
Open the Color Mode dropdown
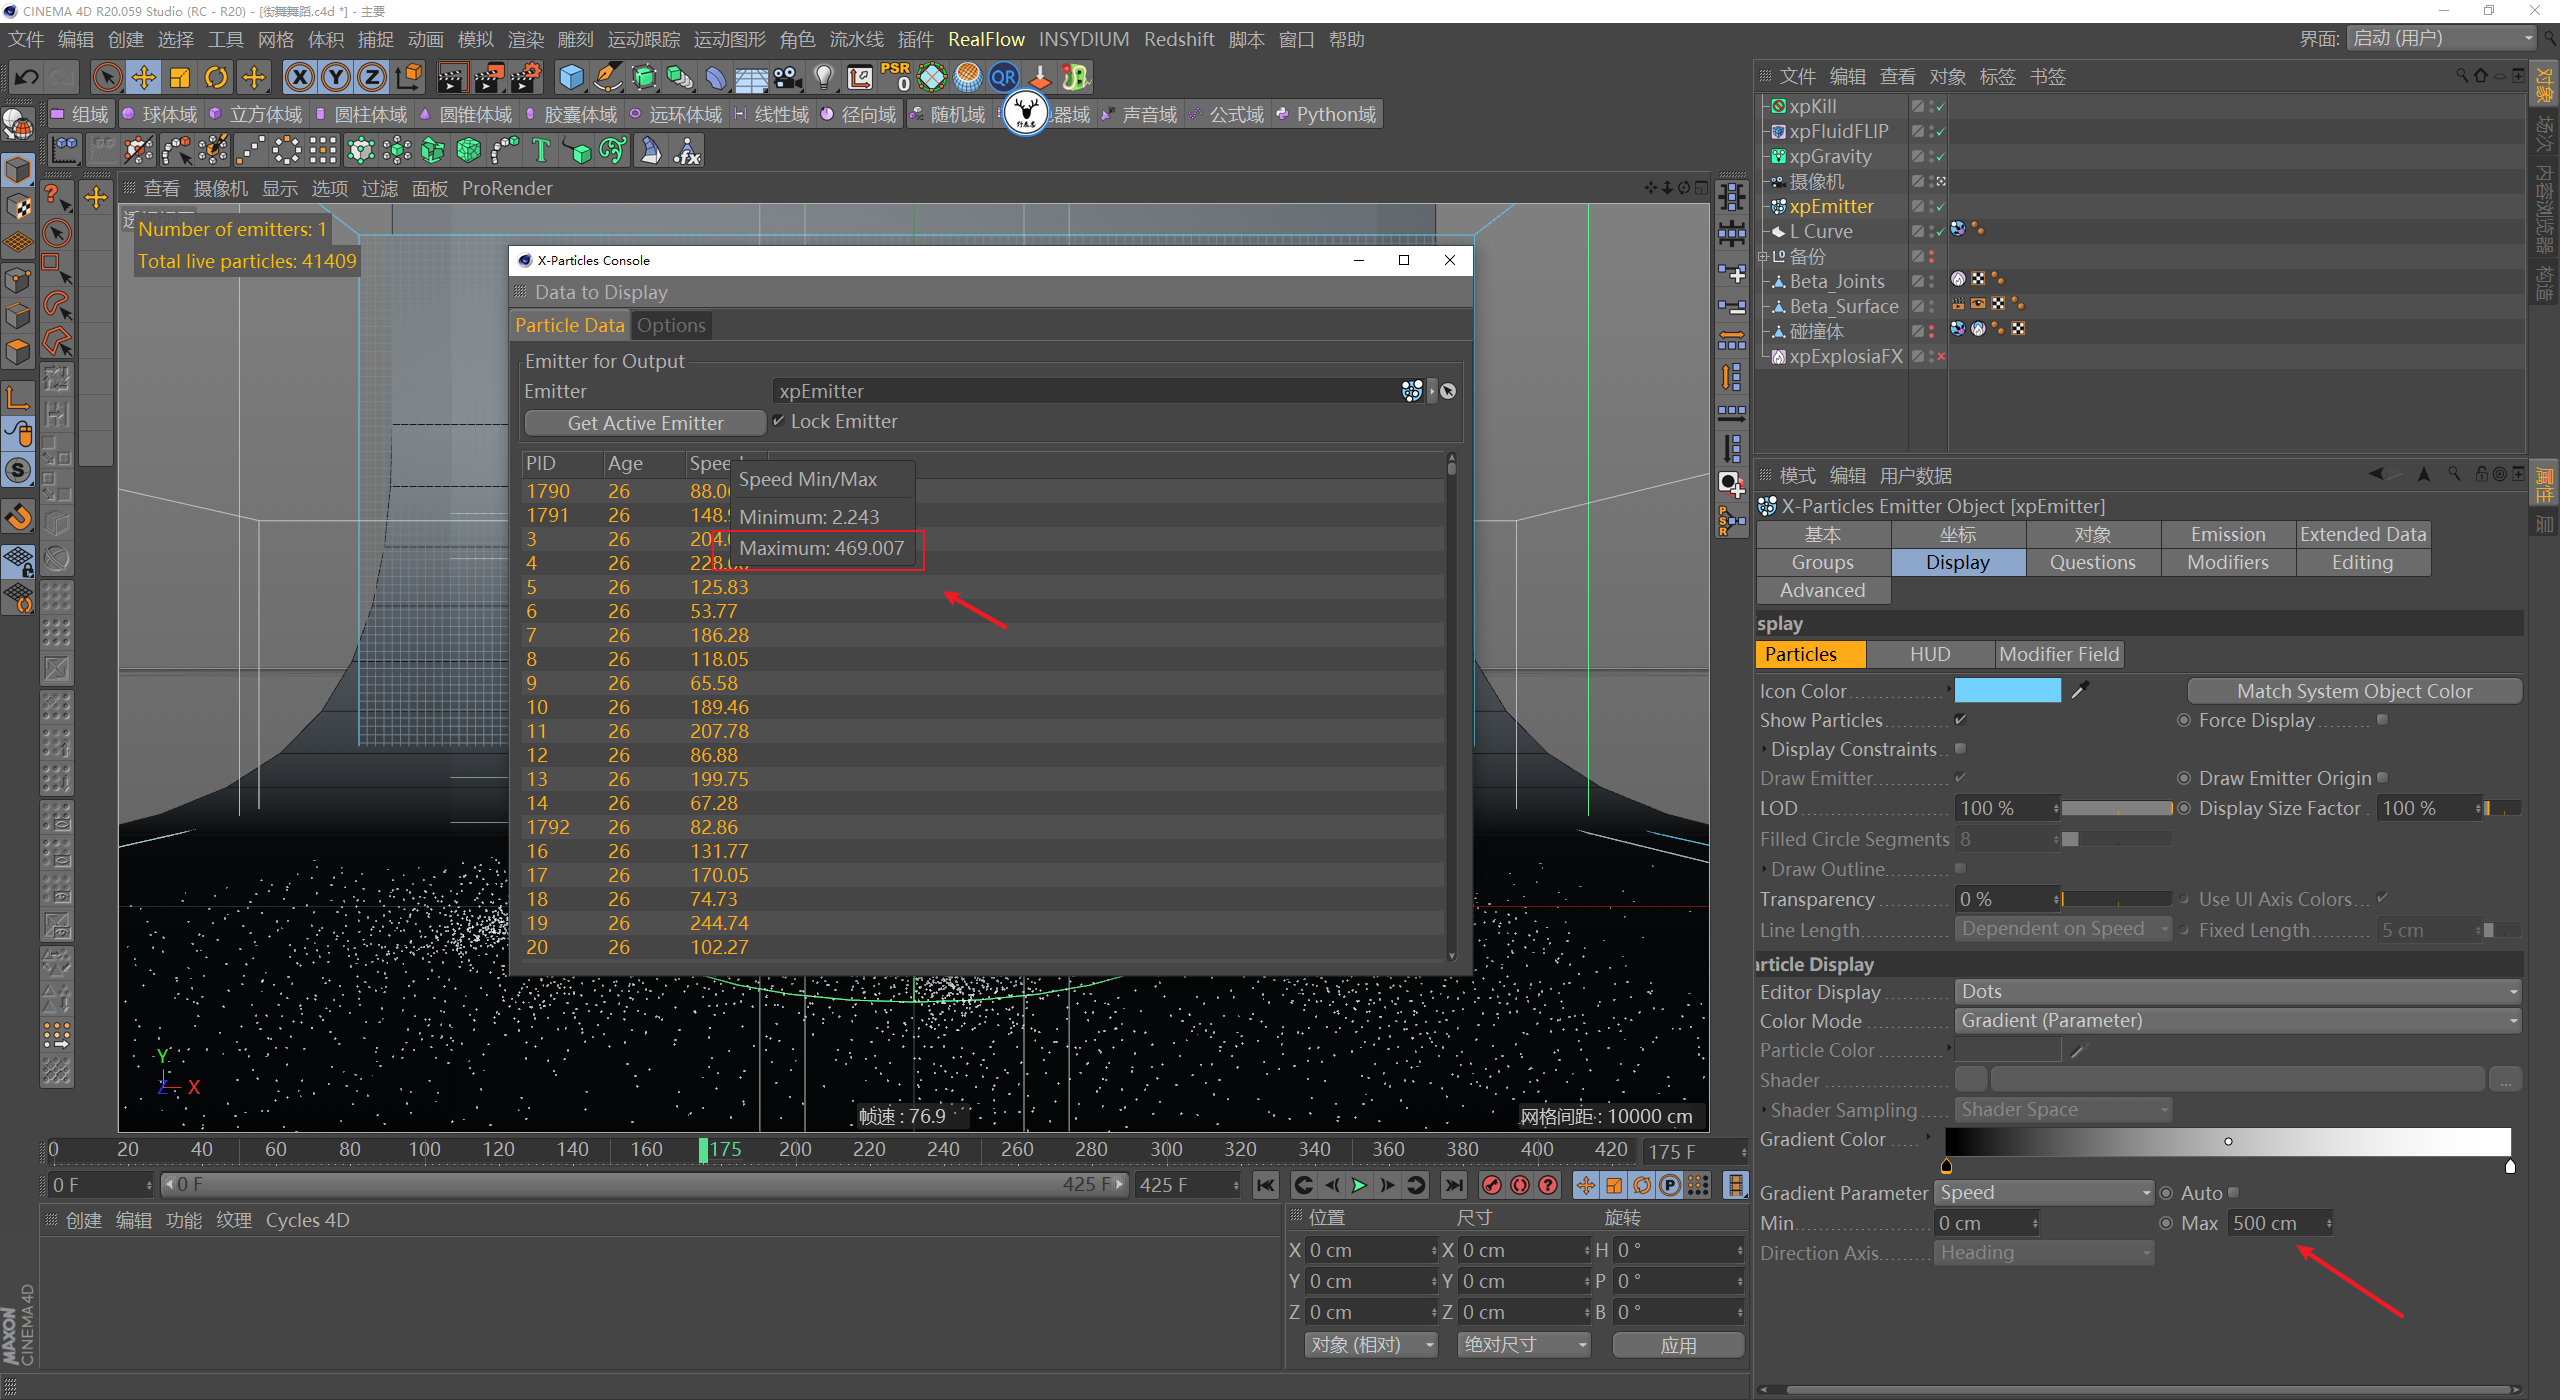tap(2236, 1020)
